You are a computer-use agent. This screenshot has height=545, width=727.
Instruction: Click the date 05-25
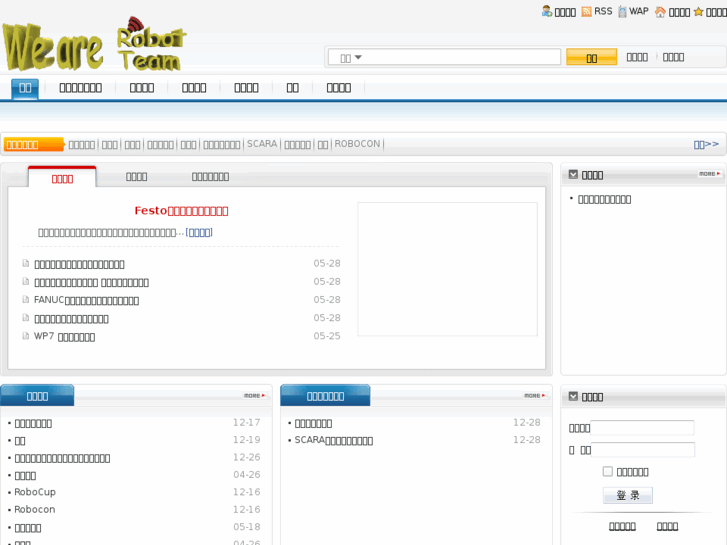pos(327,336)
